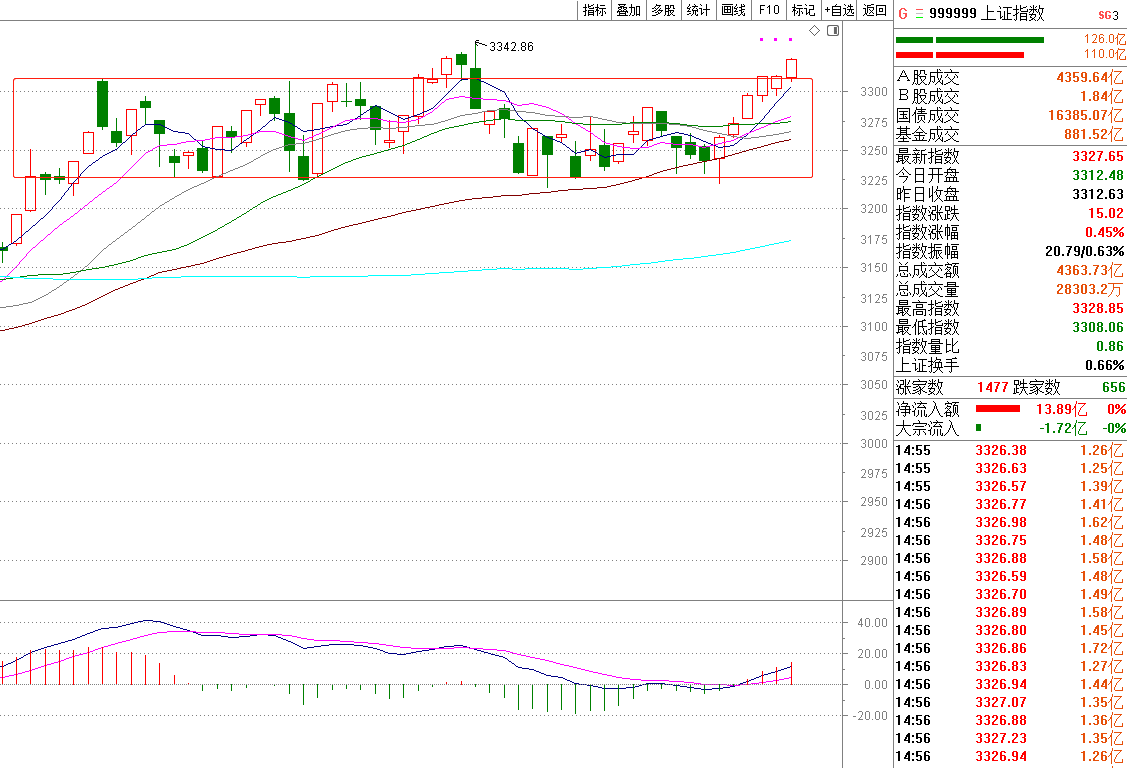Click the 3342.86 peak price label

point(511,47)
